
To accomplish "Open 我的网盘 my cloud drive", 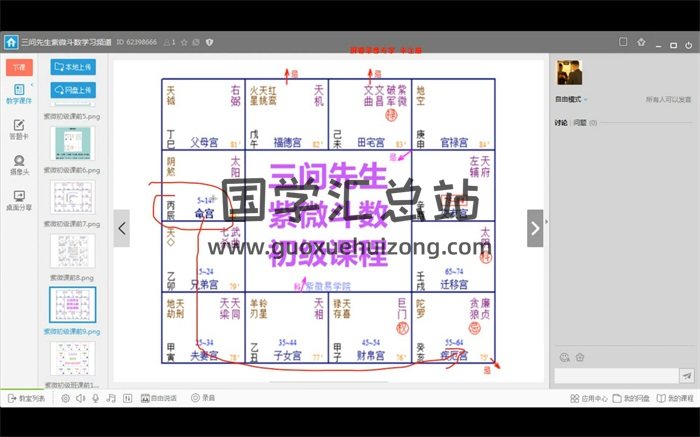I will tap(631, 398).
